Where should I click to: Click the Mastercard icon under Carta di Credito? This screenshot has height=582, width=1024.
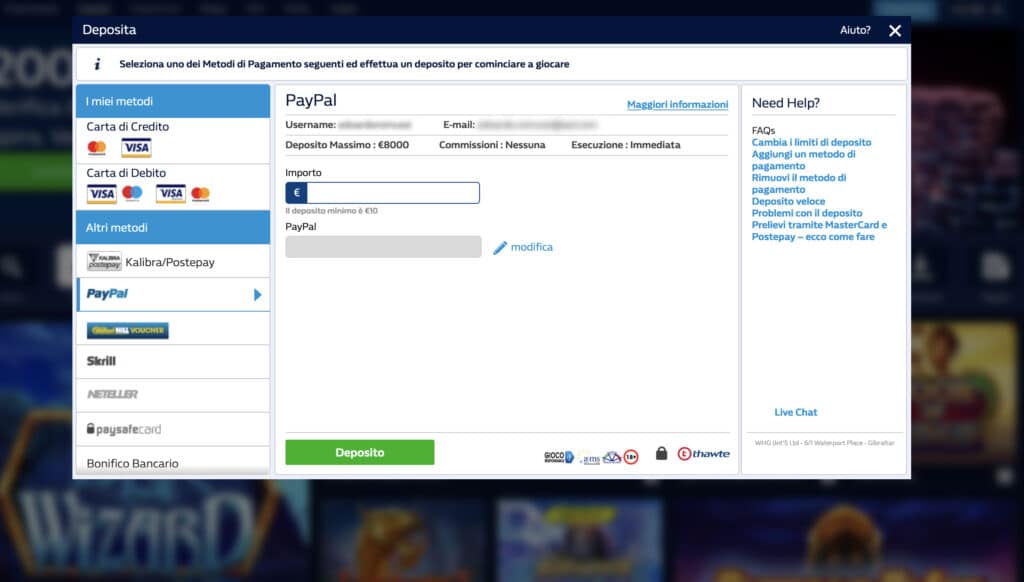(x=97, y=148)
